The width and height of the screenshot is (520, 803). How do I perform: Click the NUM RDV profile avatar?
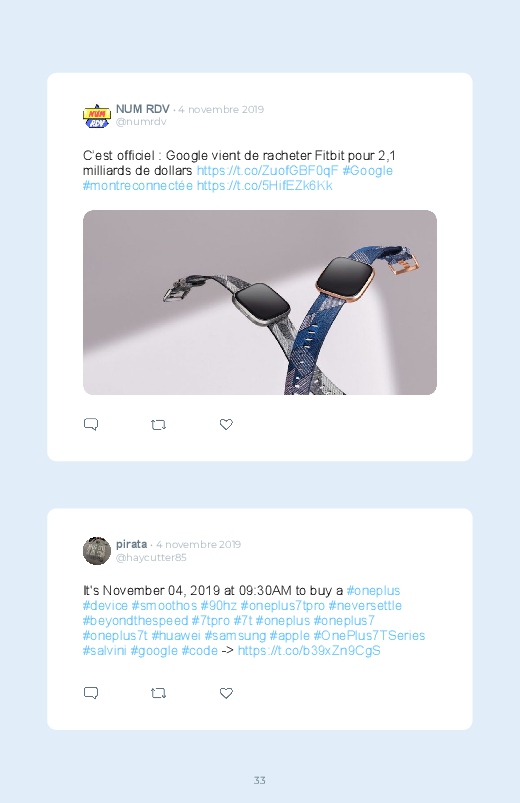pos(97,116)
